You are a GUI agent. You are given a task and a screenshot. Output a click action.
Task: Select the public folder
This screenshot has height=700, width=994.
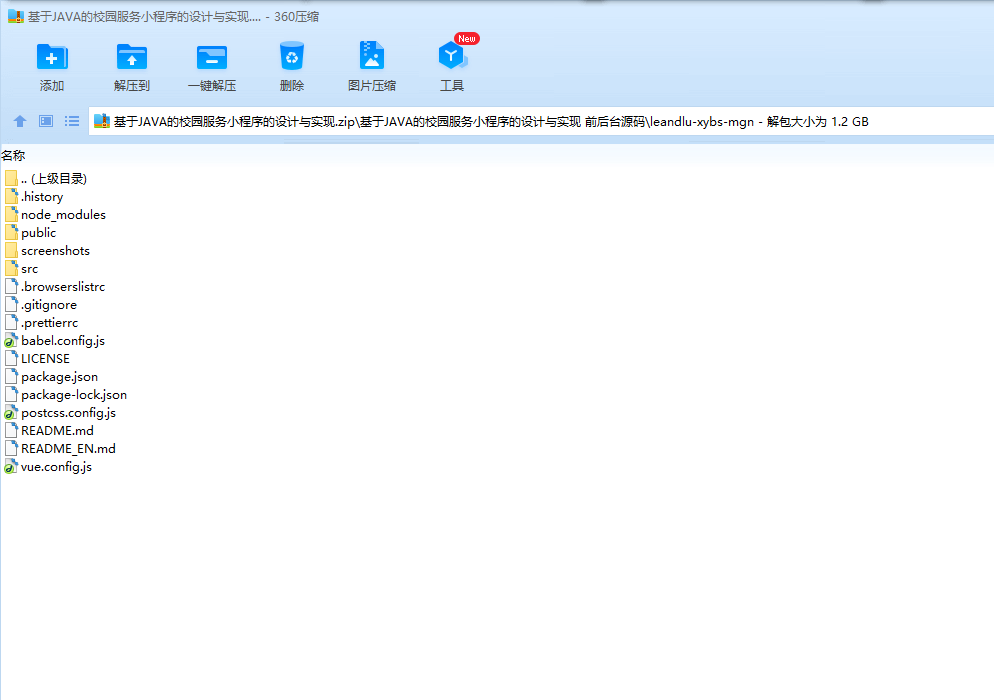pos(39,233)
